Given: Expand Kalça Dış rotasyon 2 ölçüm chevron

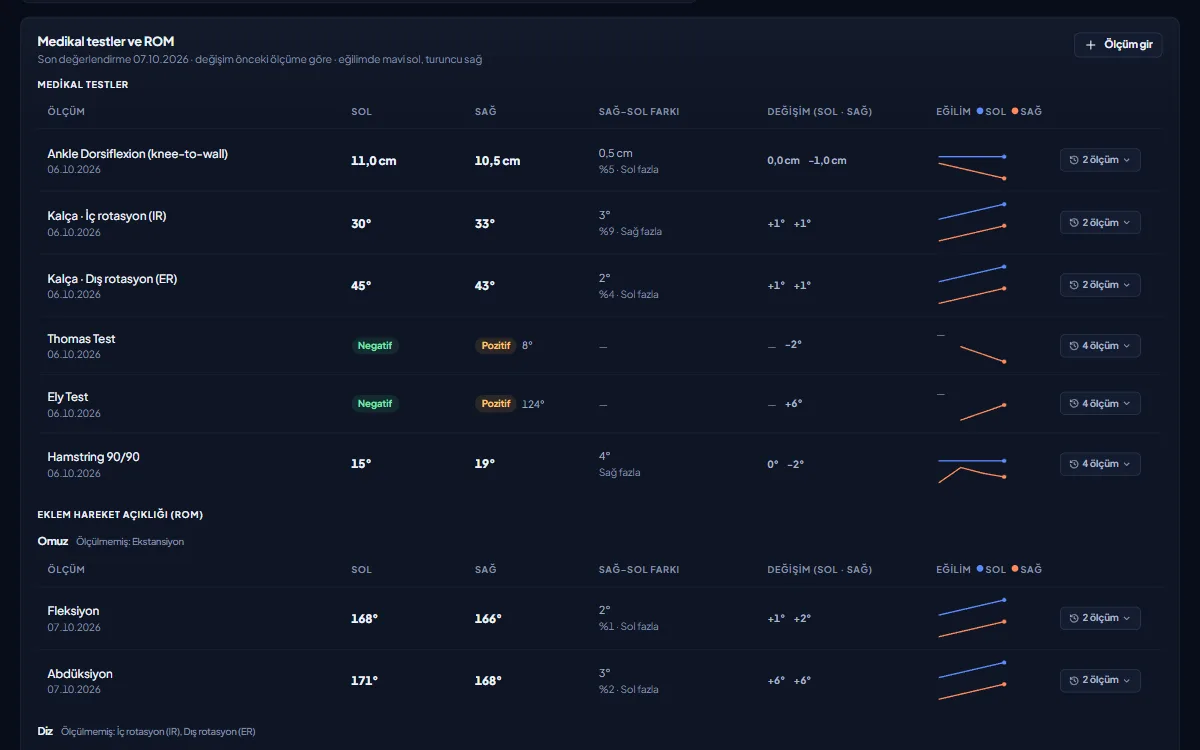Looking at the screenshot, I should 1127,285.
